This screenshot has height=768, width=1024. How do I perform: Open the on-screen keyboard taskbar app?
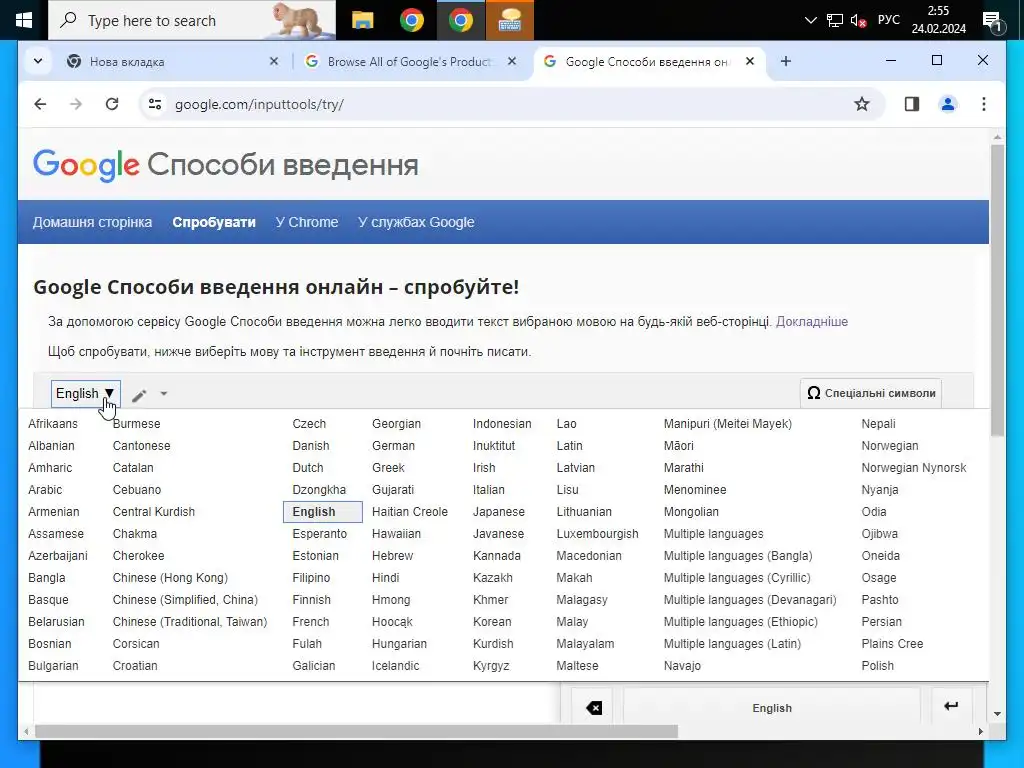point(509,20)
